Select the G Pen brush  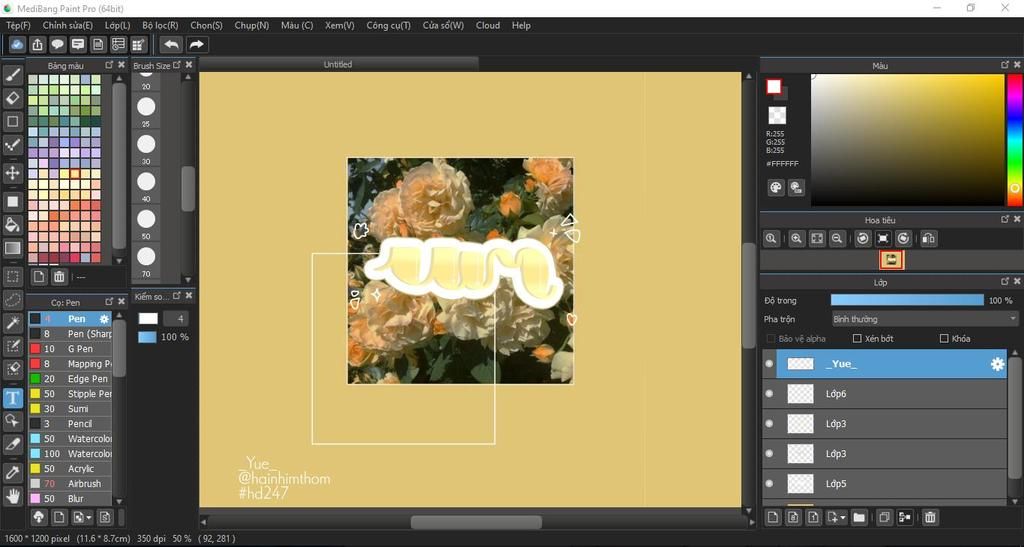(x=70, y=349)
